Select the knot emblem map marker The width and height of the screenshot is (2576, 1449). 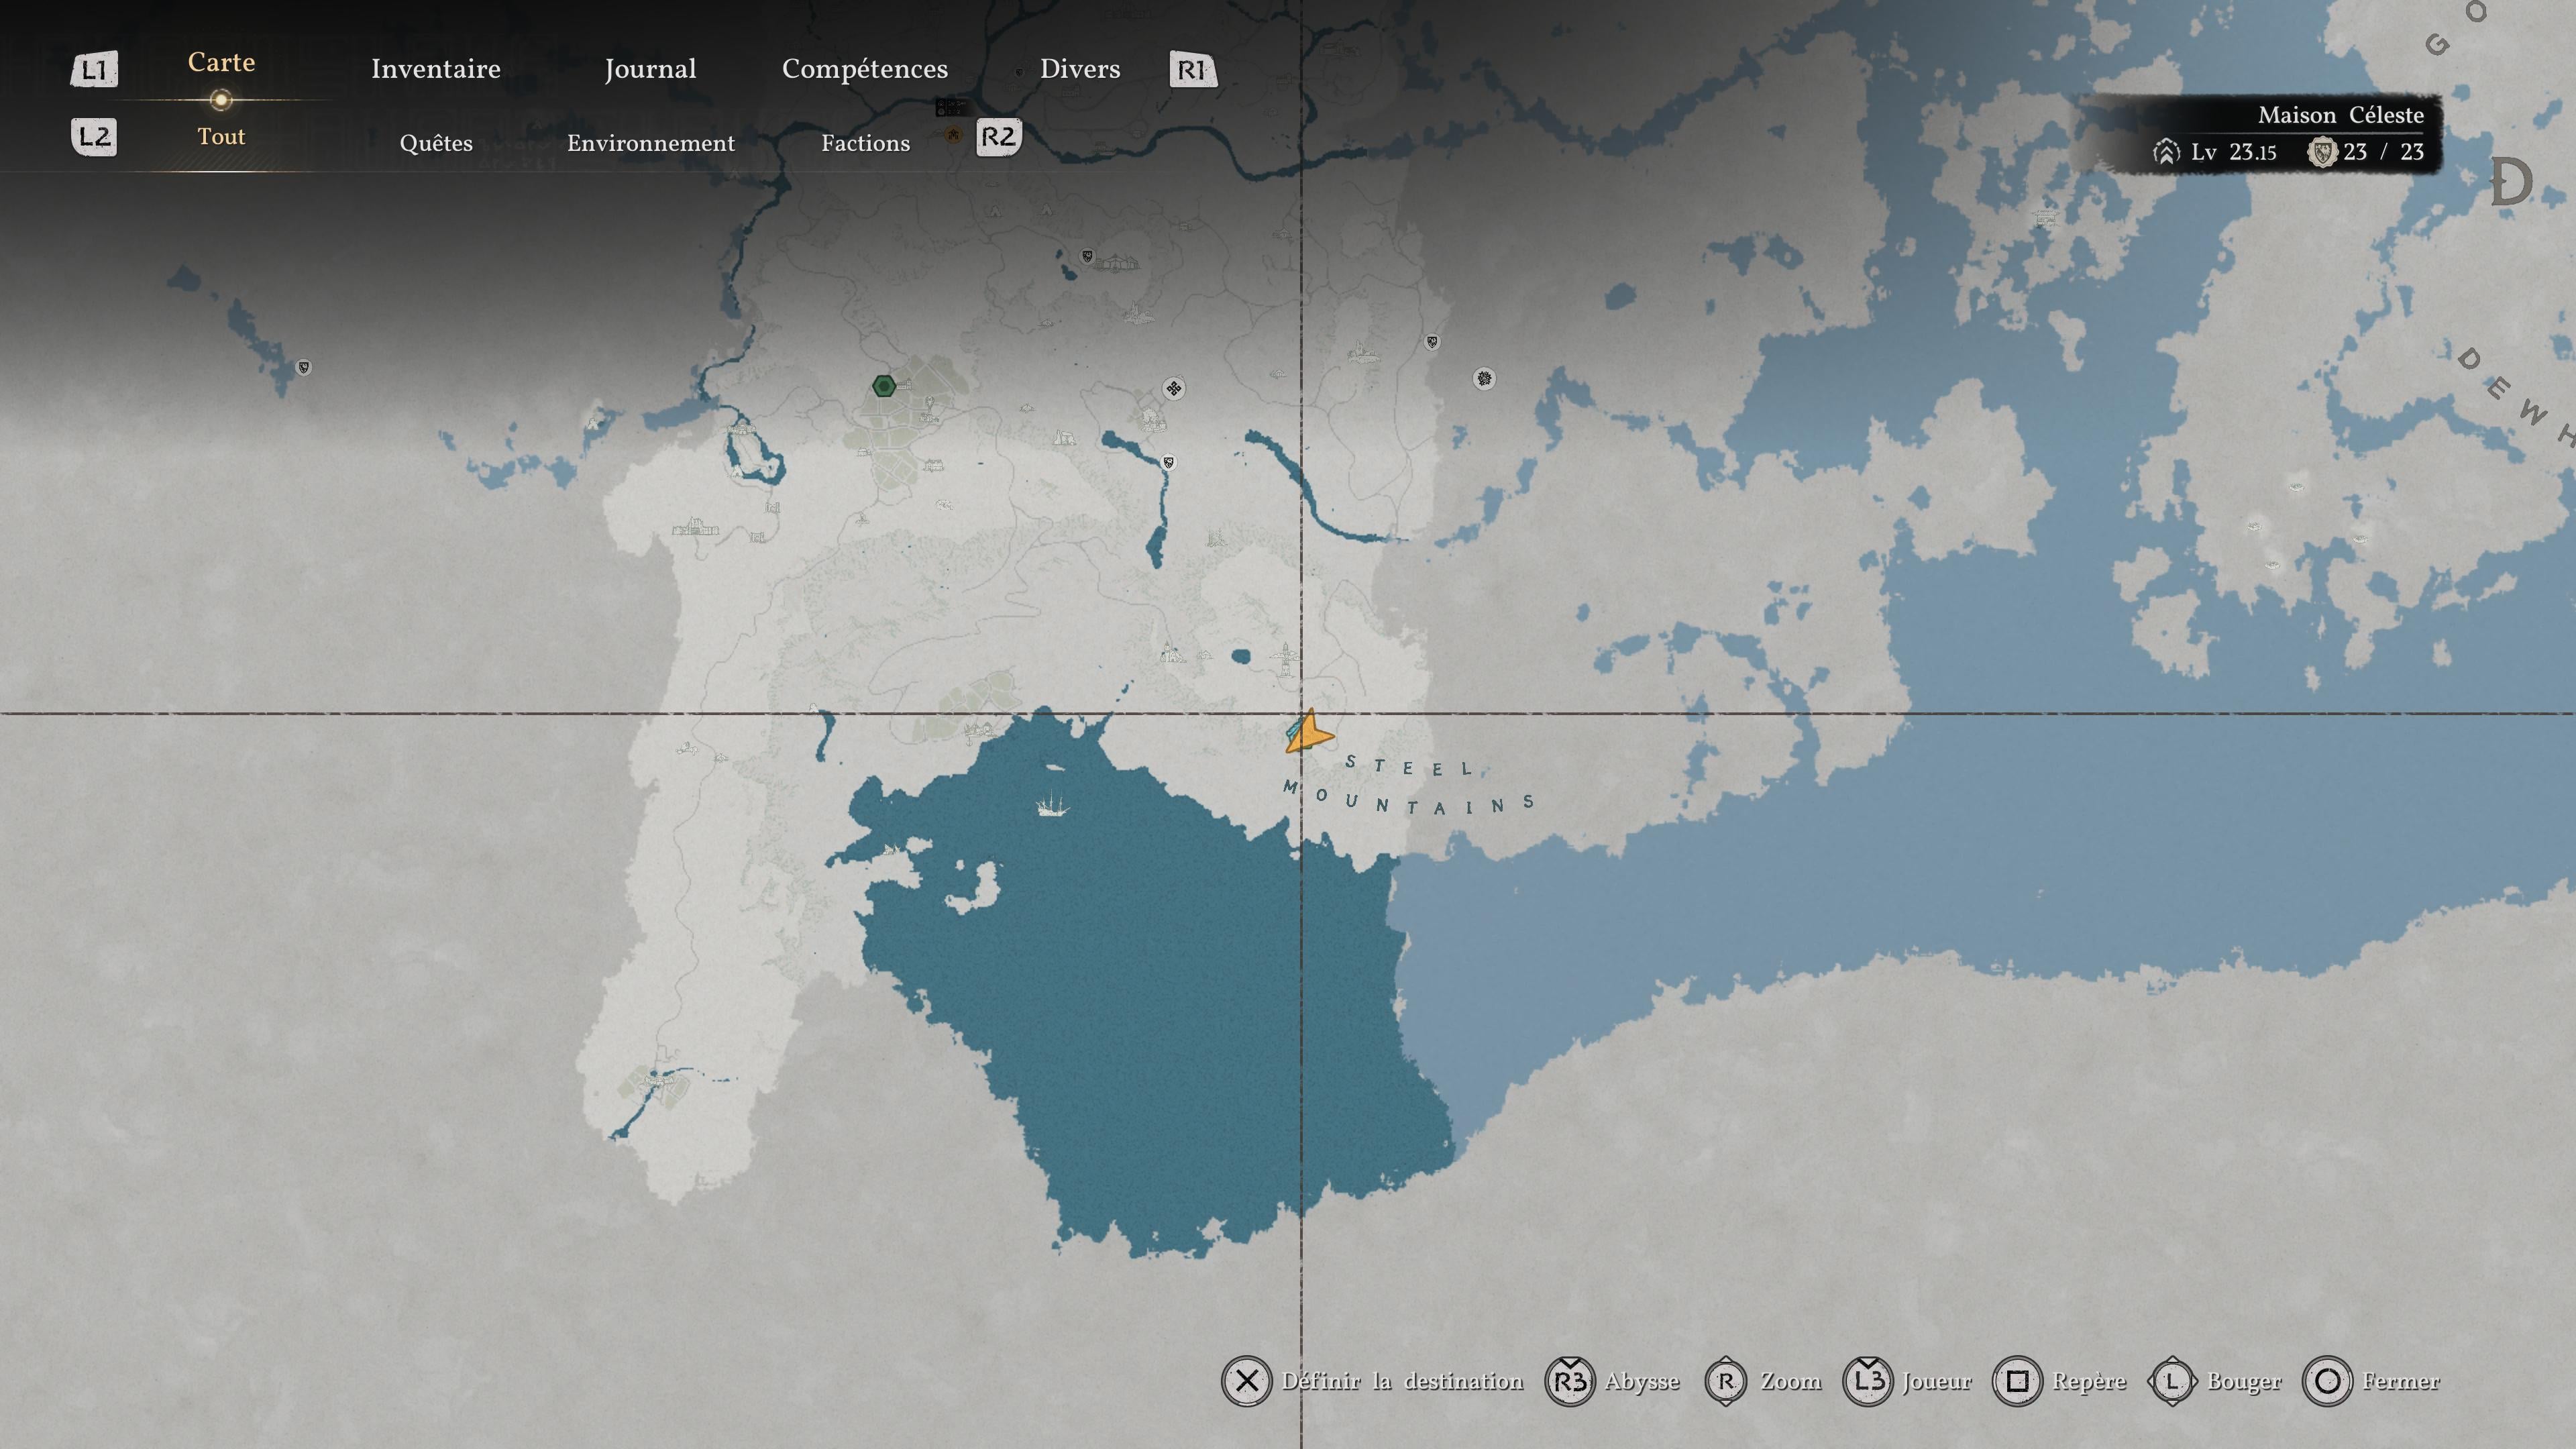tap(1174, 388)
